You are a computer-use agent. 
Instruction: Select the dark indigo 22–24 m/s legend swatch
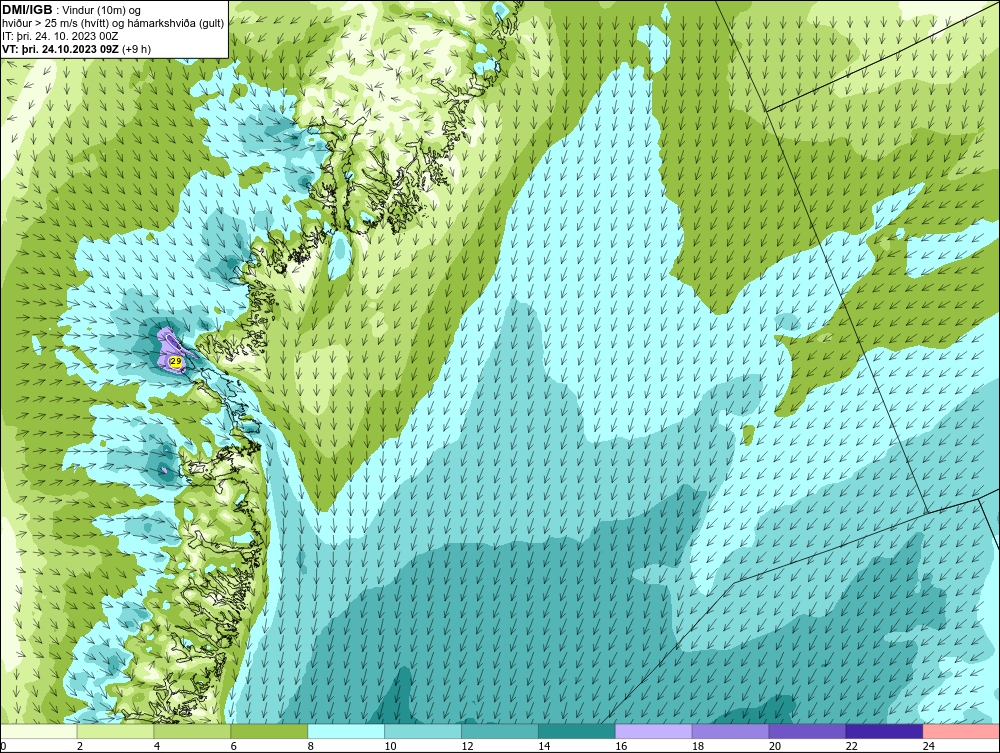tap(884, 731)
